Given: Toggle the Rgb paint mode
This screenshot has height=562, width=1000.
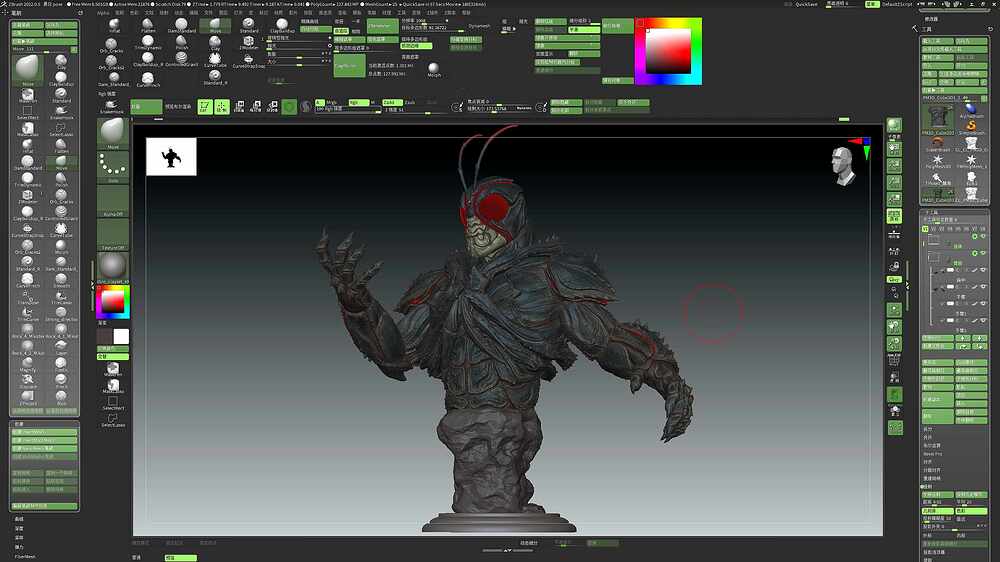Looking at the screenshot, I should point(358,102).
